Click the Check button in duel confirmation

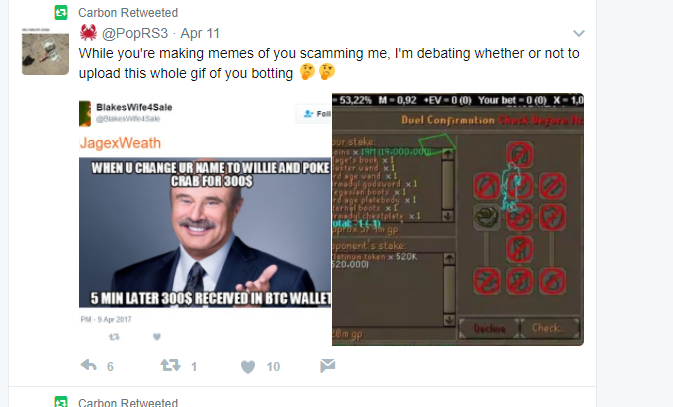coord(549,328)
